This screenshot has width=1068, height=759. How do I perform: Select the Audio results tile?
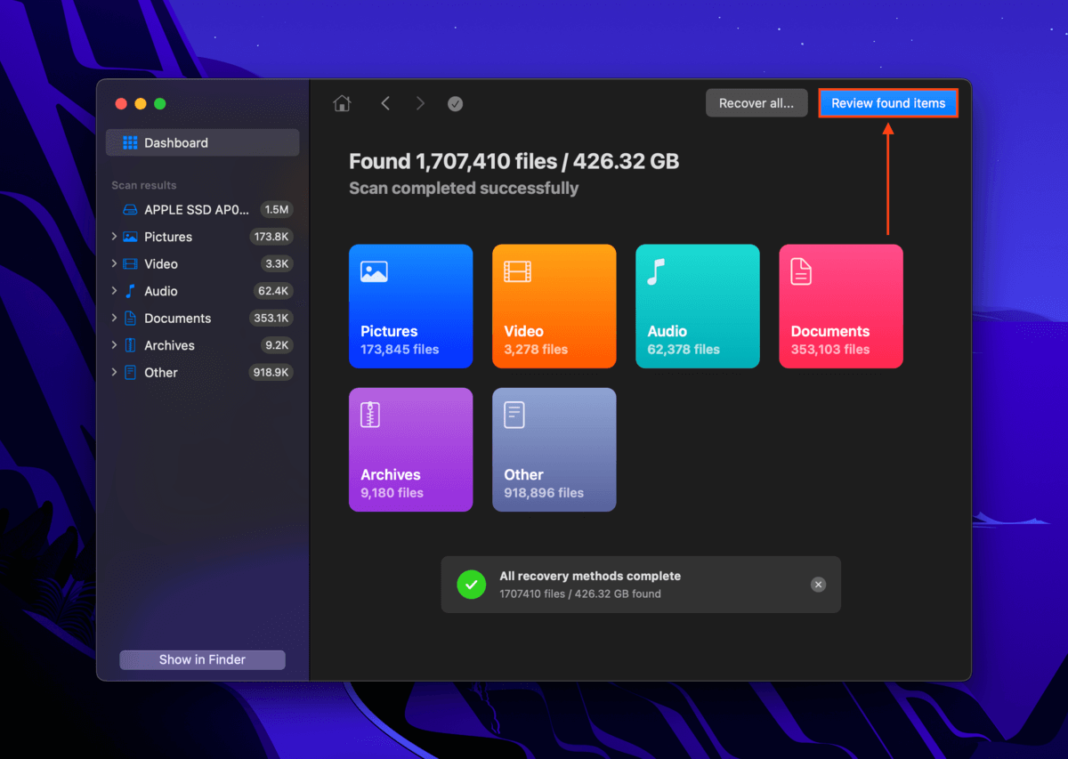tap(697, 306)
